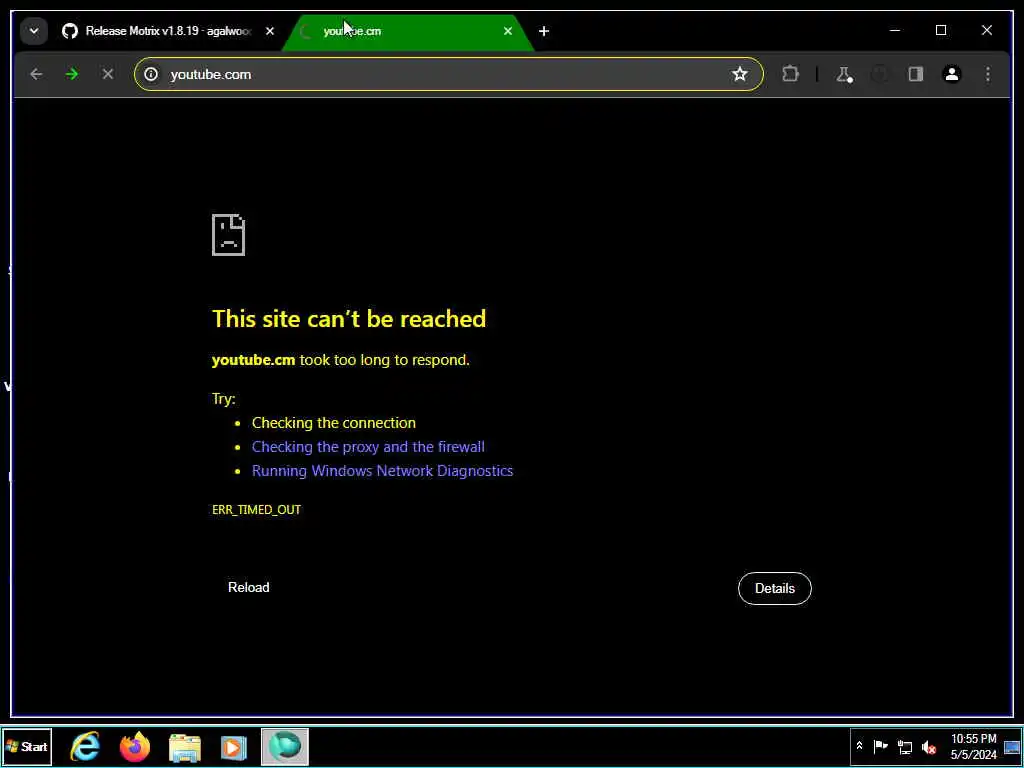
Task: Open File Explorer folder in taskbar
Action: [x=185, y=746]
